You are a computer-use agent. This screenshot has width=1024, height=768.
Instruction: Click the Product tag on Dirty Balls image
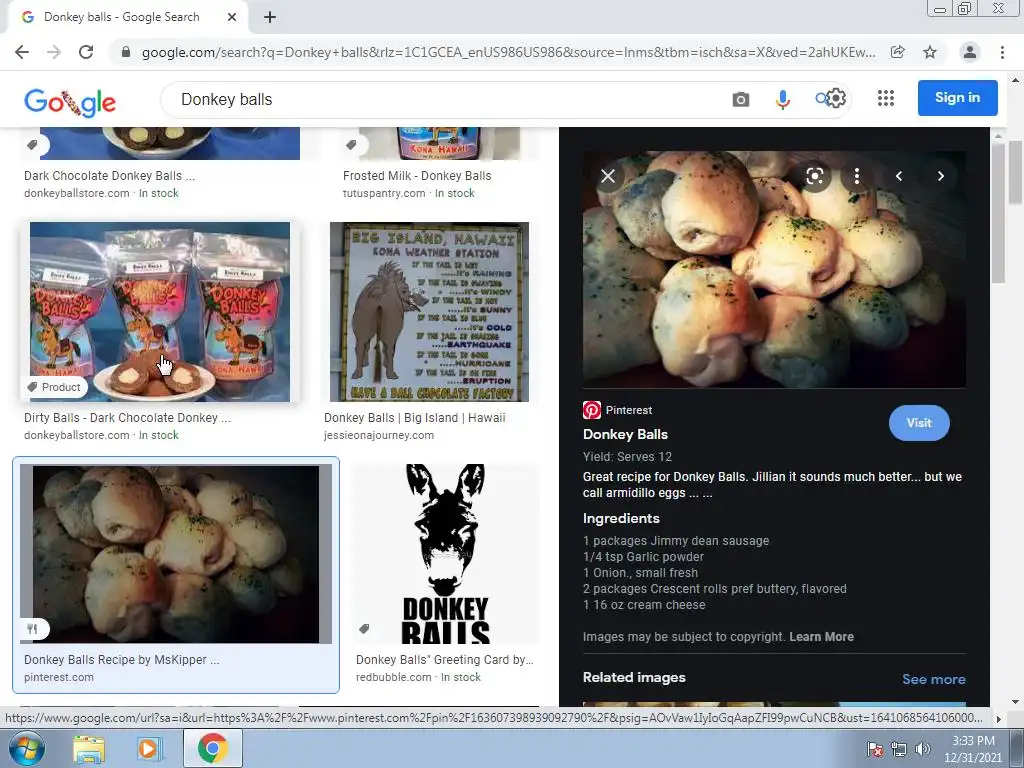click(x=54, y=387)
